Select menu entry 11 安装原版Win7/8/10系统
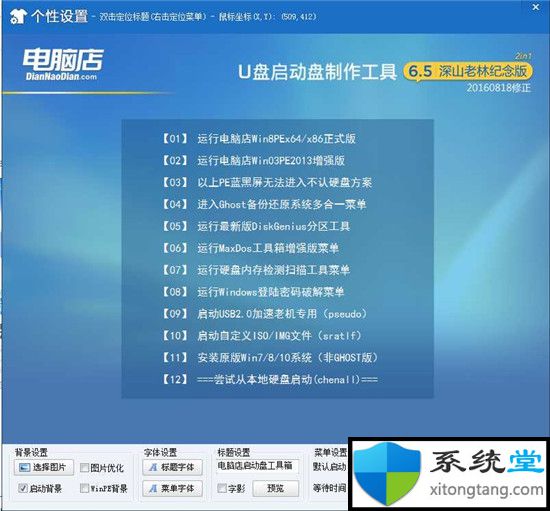 point(269,357)
